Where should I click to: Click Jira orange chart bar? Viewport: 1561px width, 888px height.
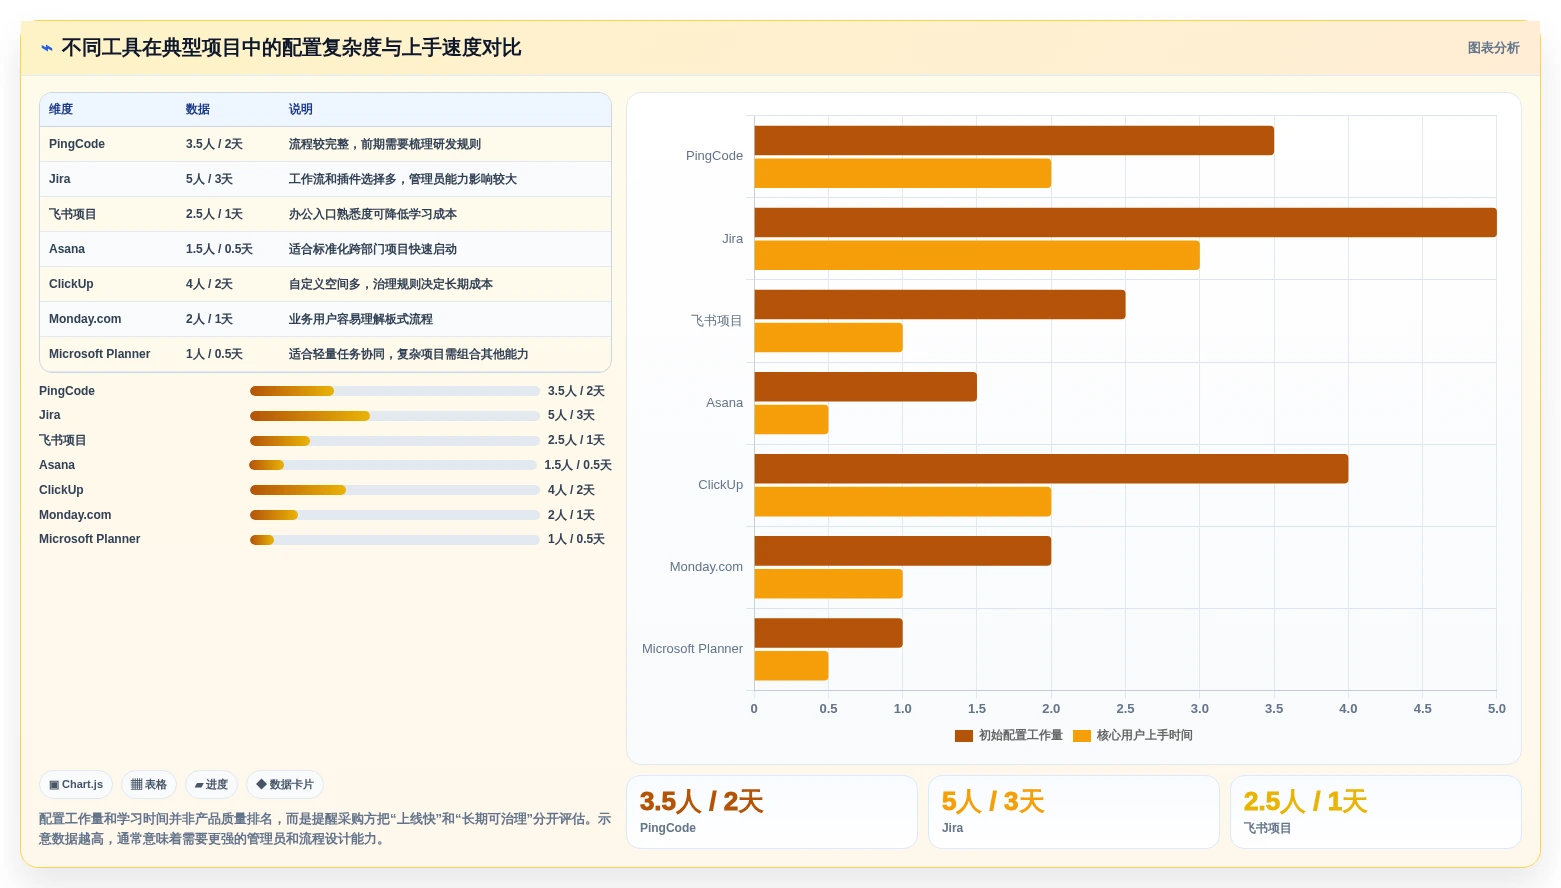click(x=977, y=255)
